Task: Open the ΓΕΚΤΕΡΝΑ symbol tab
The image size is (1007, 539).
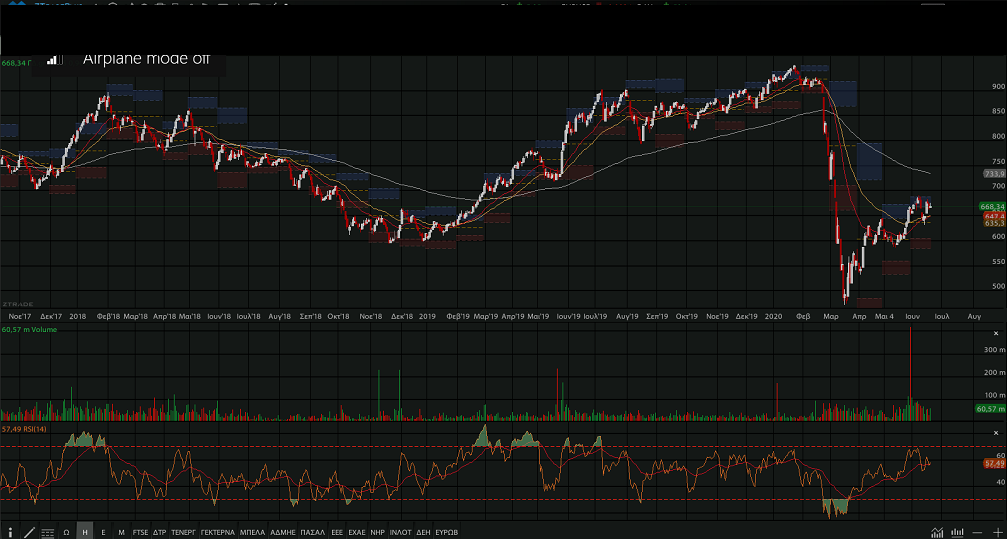Action: 217,532
